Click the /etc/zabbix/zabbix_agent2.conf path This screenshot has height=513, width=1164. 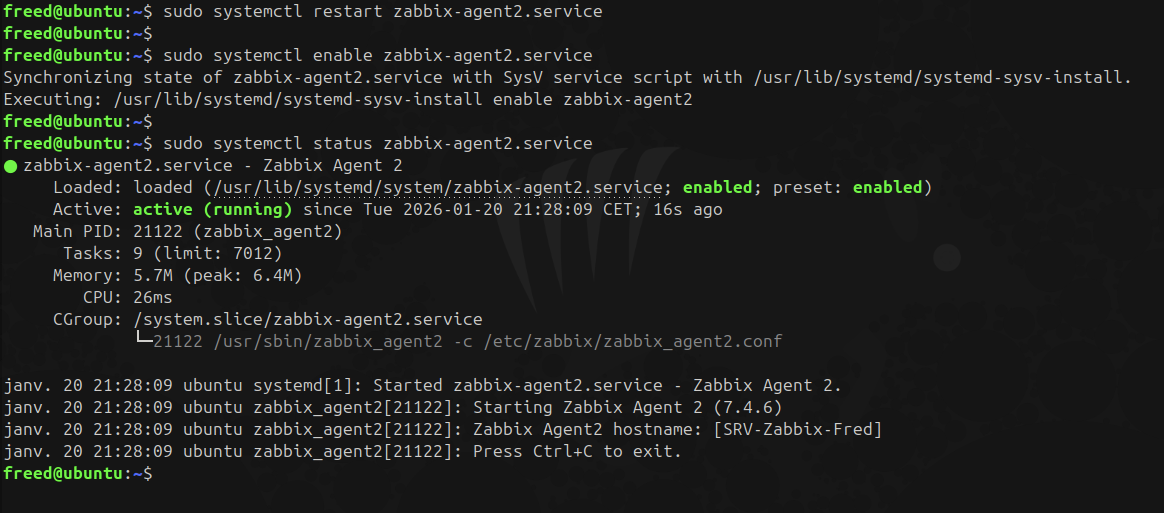632,341
